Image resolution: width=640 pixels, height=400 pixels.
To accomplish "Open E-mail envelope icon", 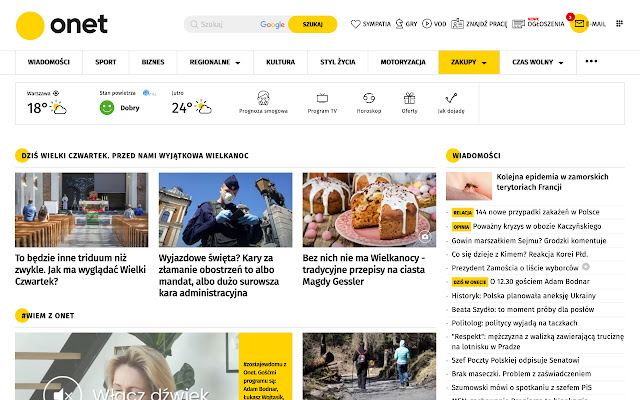I will pos(579,24).
